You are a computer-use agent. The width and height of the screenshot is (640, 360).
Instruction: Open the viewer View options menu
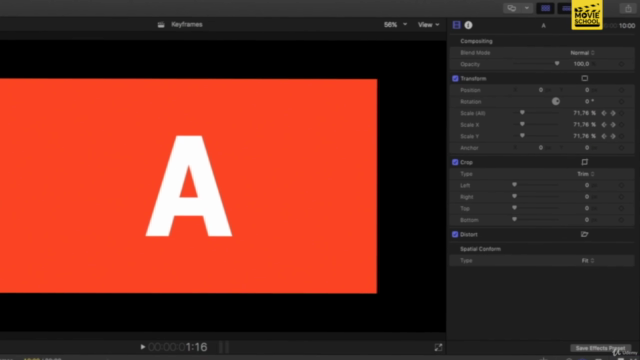[428, 24]
